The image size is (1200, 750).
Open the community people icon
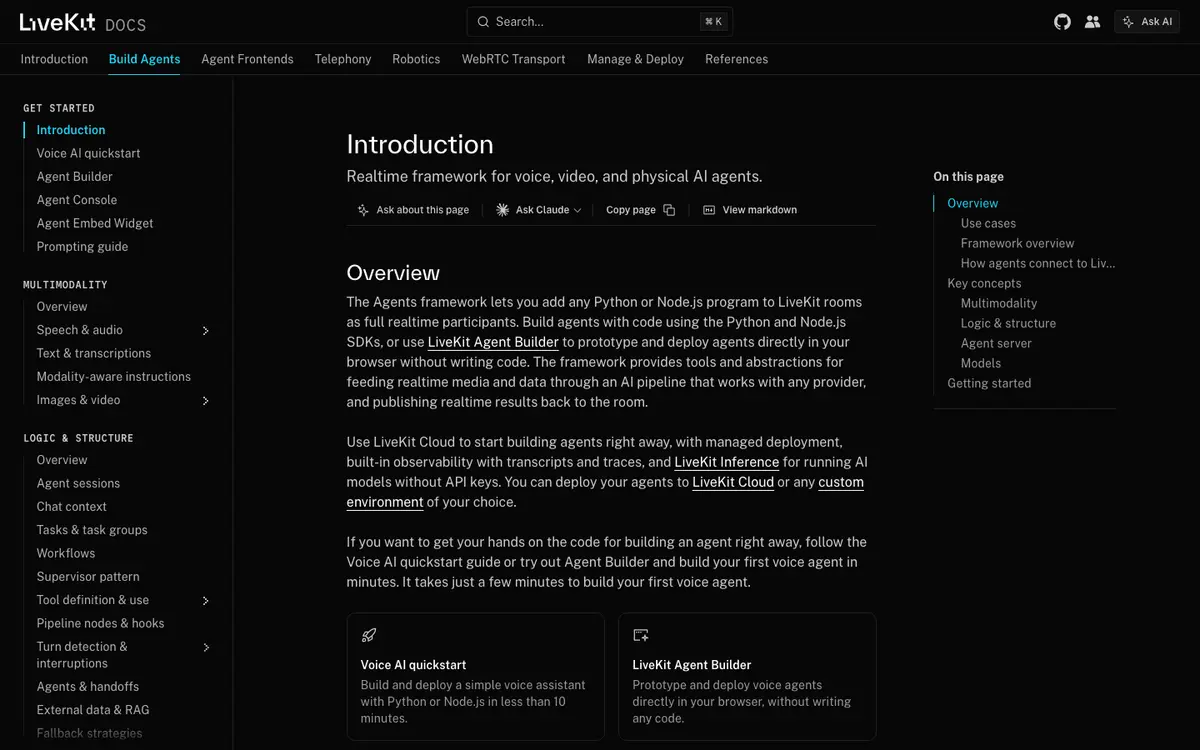[1092, 21]
